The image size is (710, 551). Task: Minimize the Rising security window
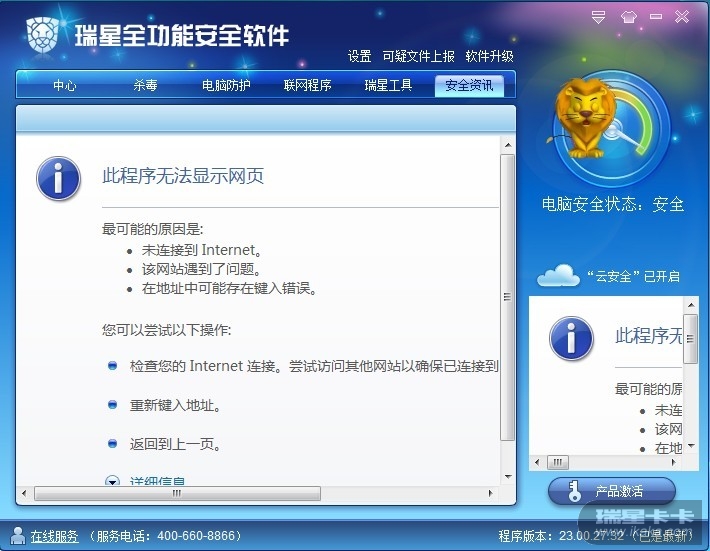[655, 17]
